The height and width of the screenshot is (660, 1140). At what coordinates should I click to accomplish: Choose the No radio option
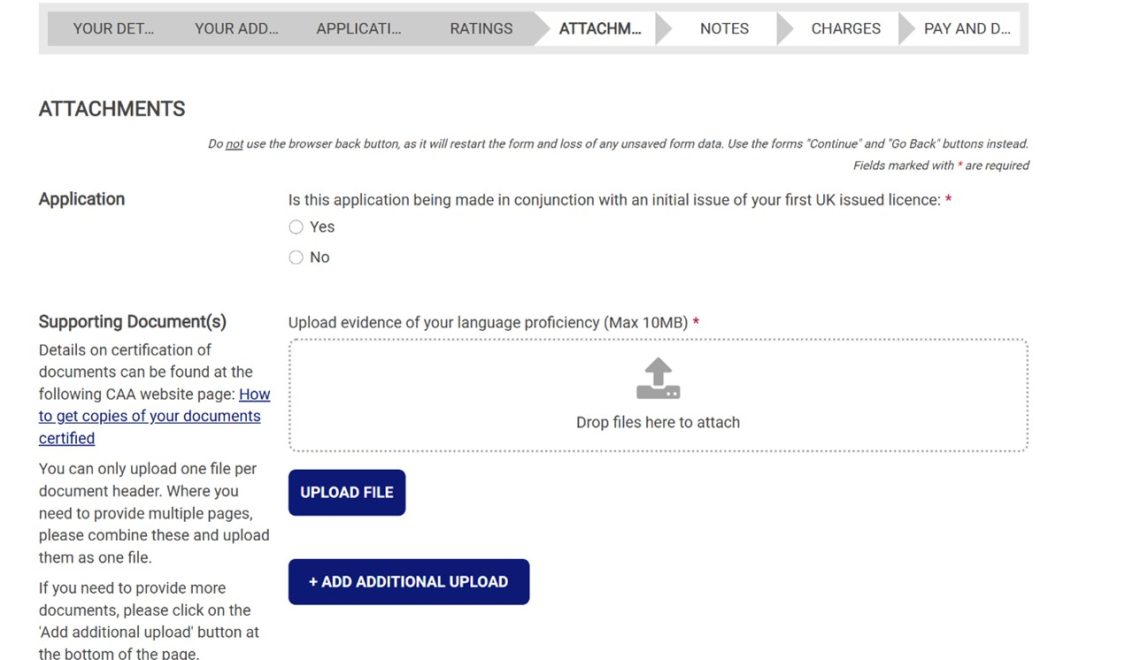pyautogui.click(x=296, y=257)
